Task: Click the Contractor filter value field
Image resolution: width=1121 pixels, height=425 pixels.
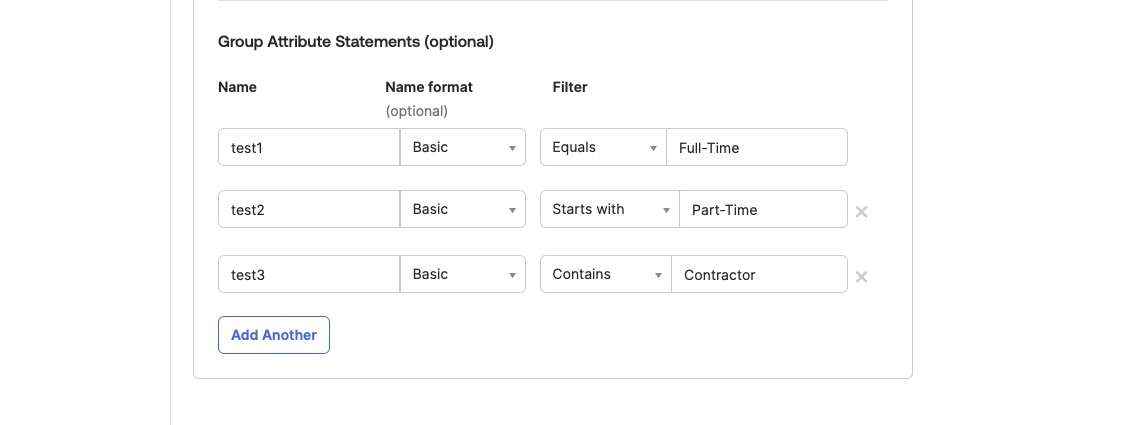Action: pos(759,274)
